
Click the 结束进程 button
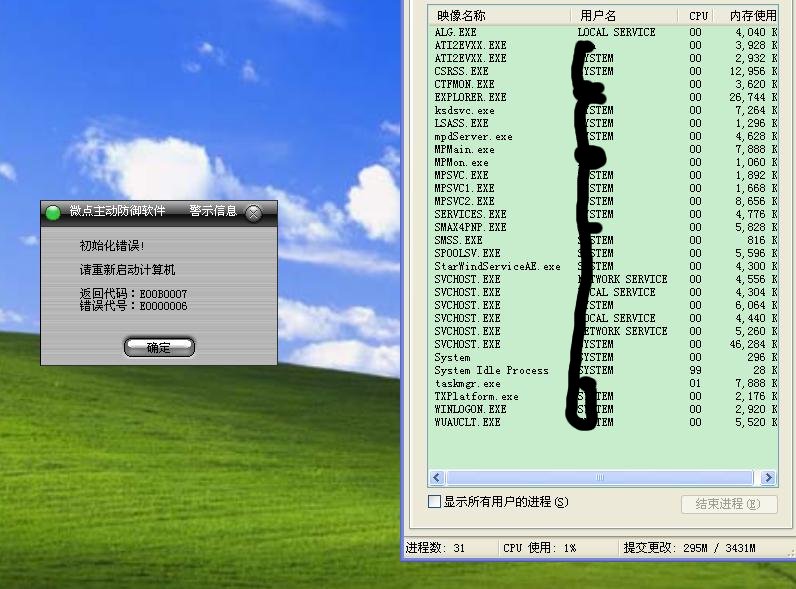click(728, 504)
